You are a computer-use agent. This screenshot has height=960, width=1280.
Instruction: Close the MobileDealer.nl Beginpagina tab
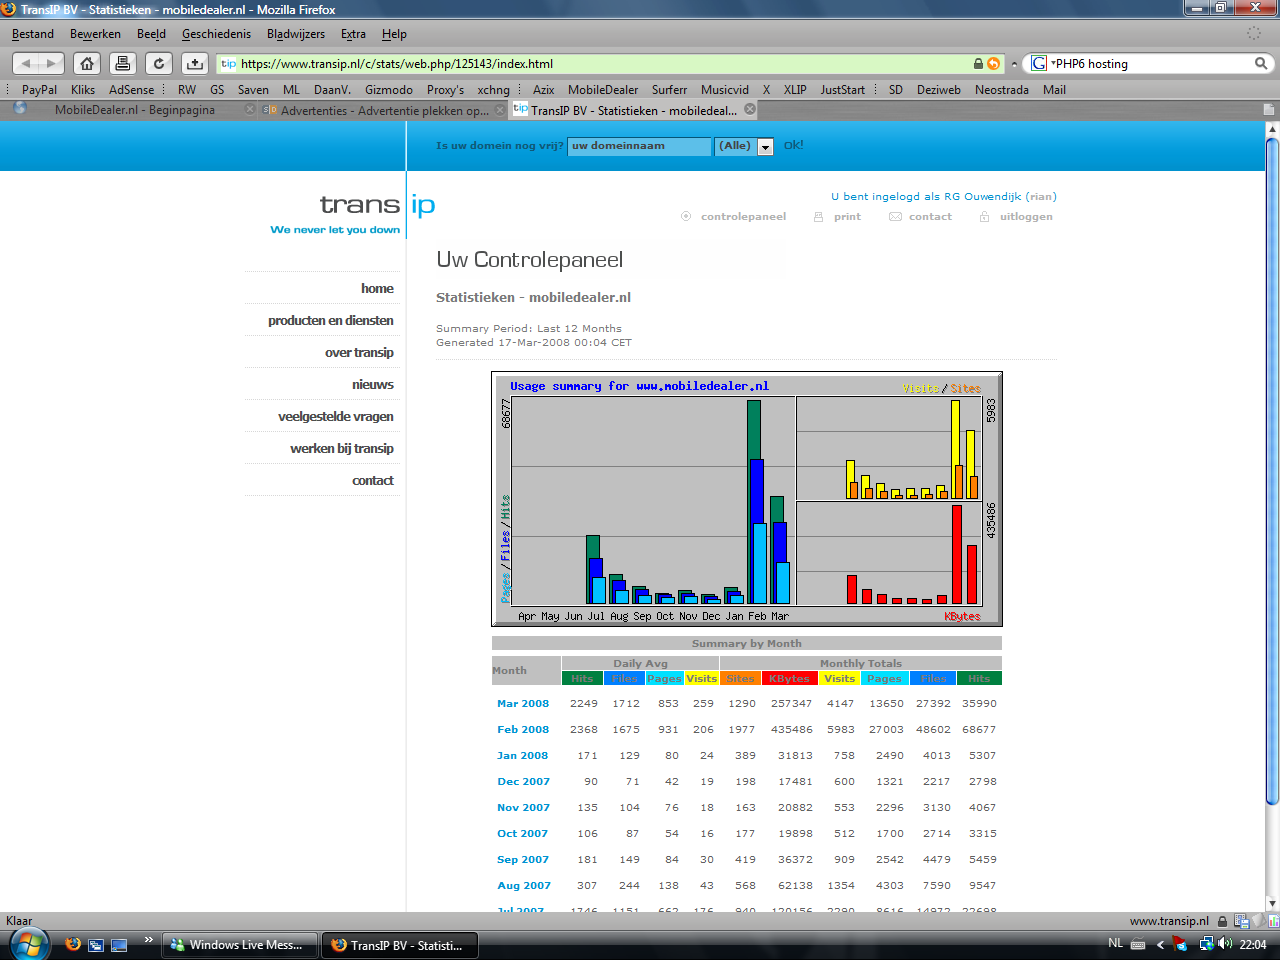click(x=250, y=110)
